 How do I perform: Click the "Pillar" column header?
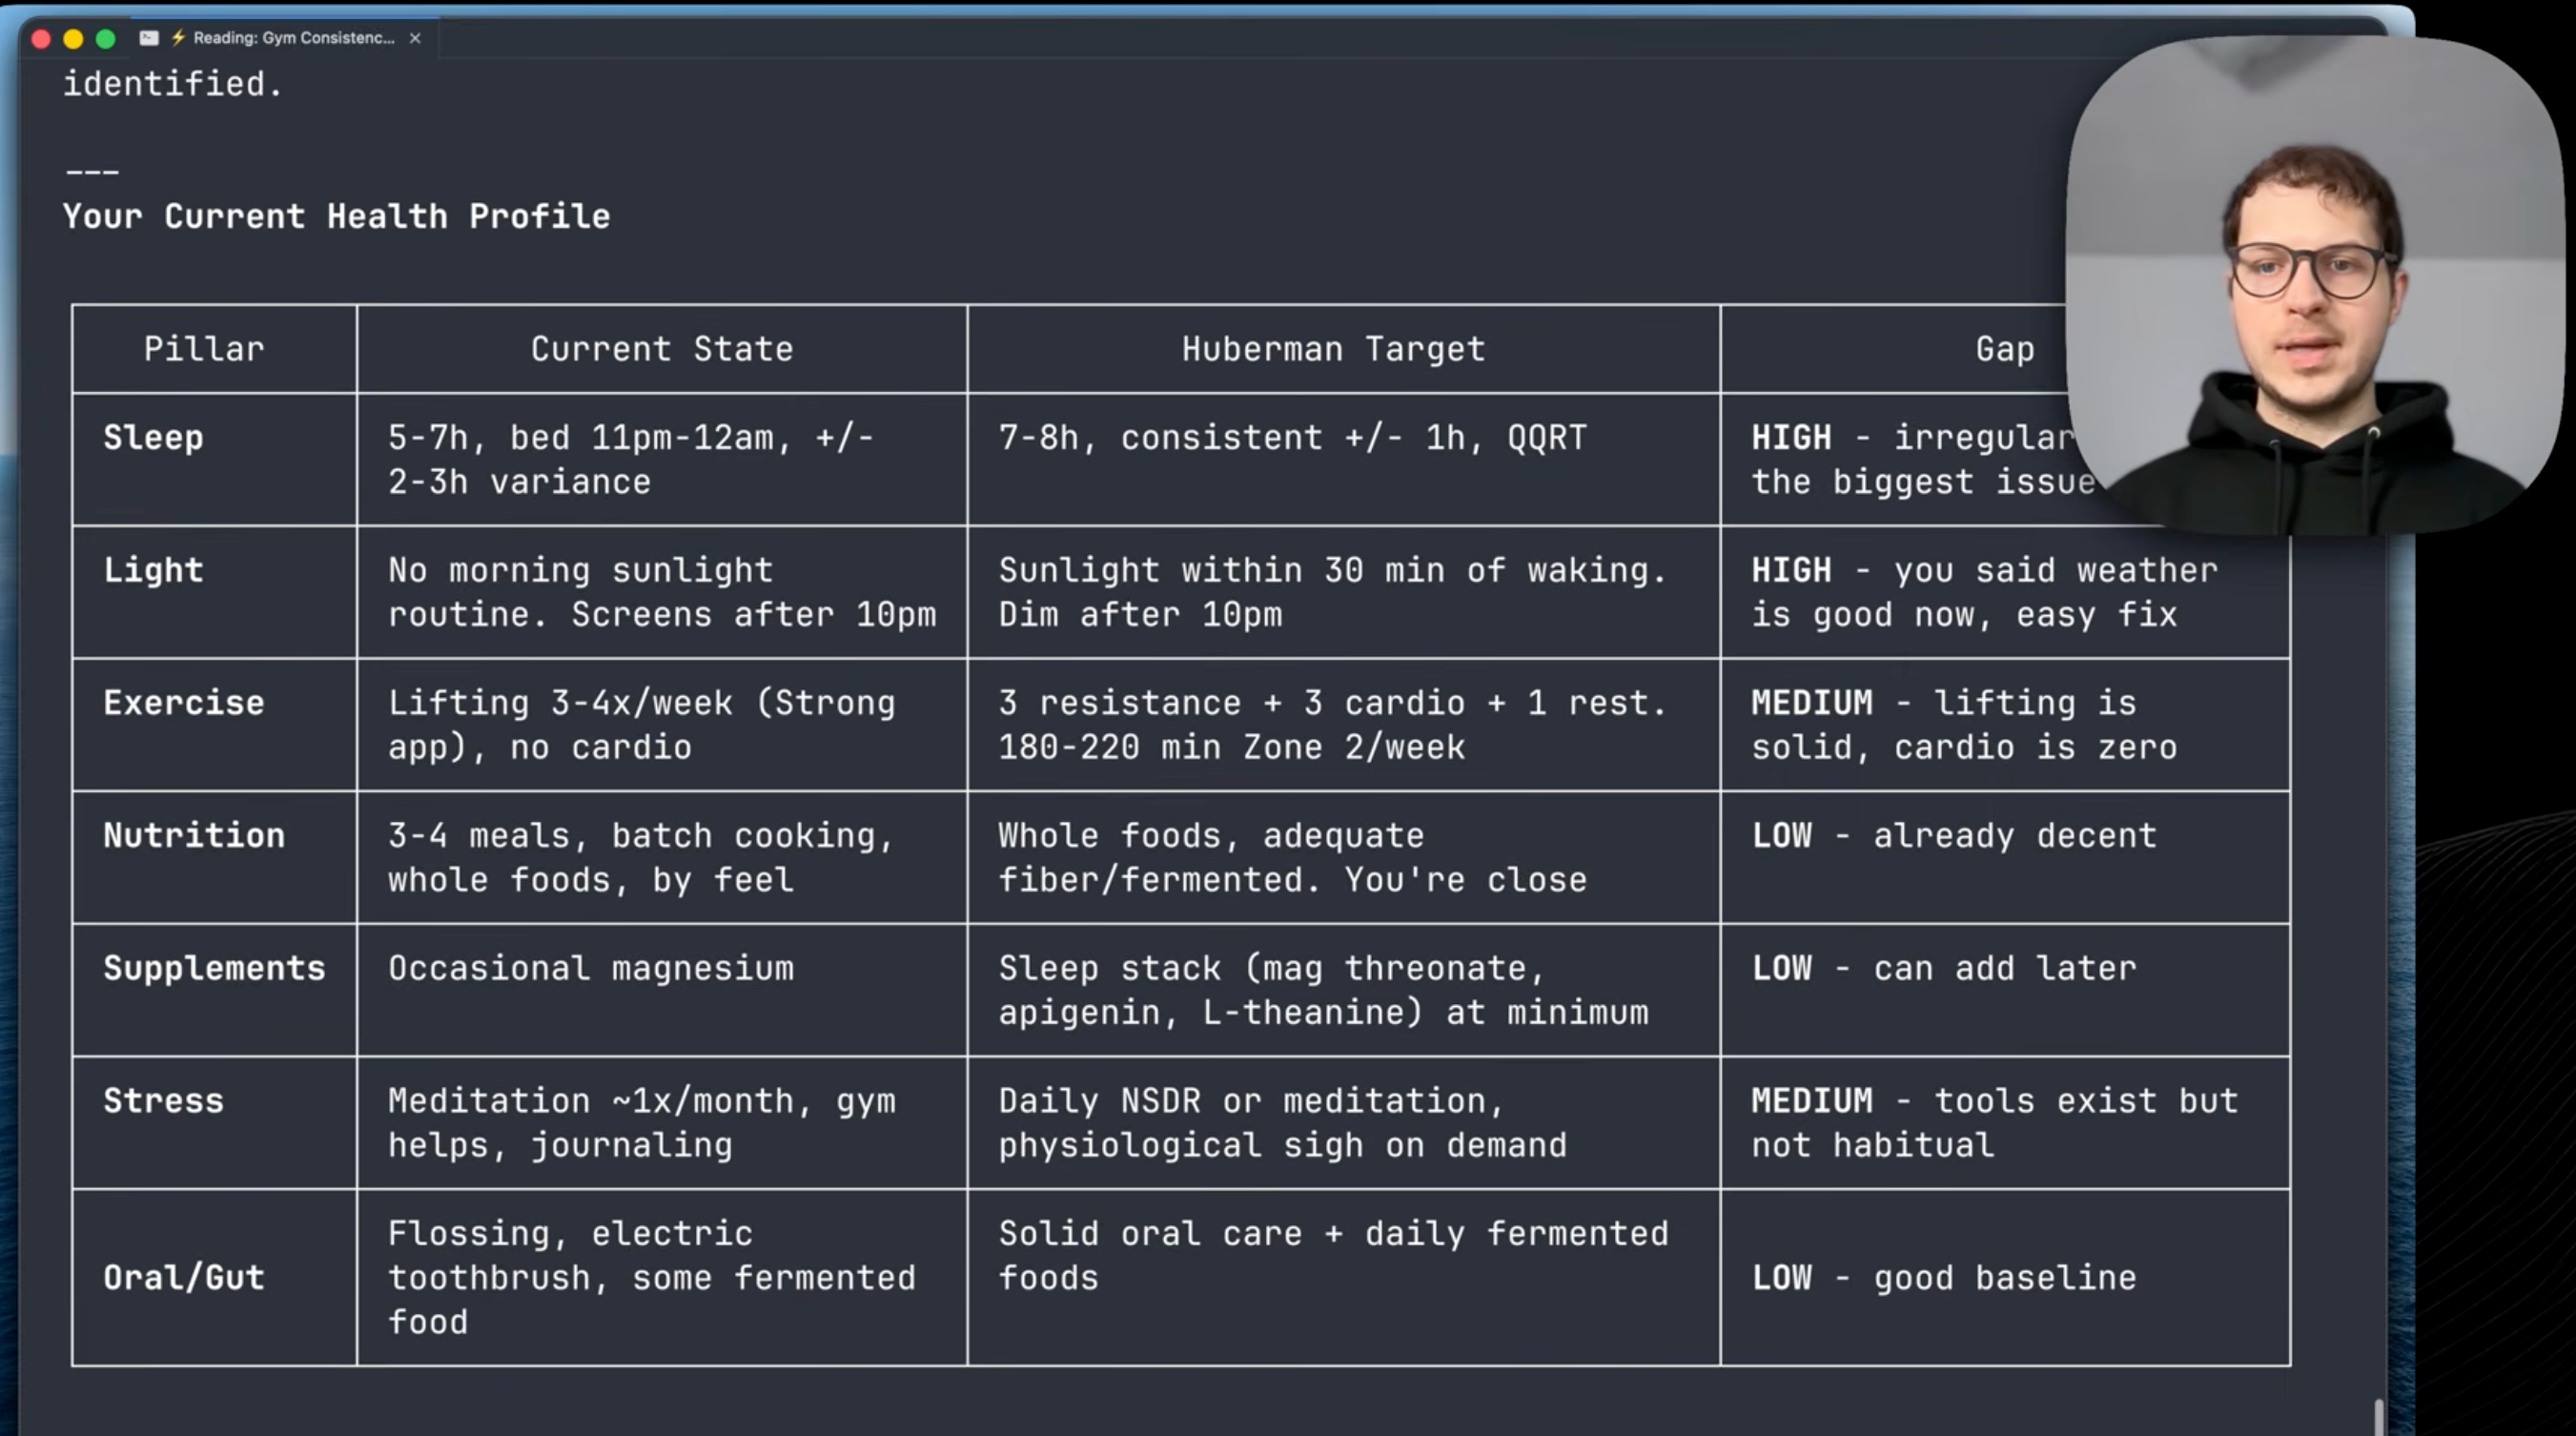pos(204,349)
